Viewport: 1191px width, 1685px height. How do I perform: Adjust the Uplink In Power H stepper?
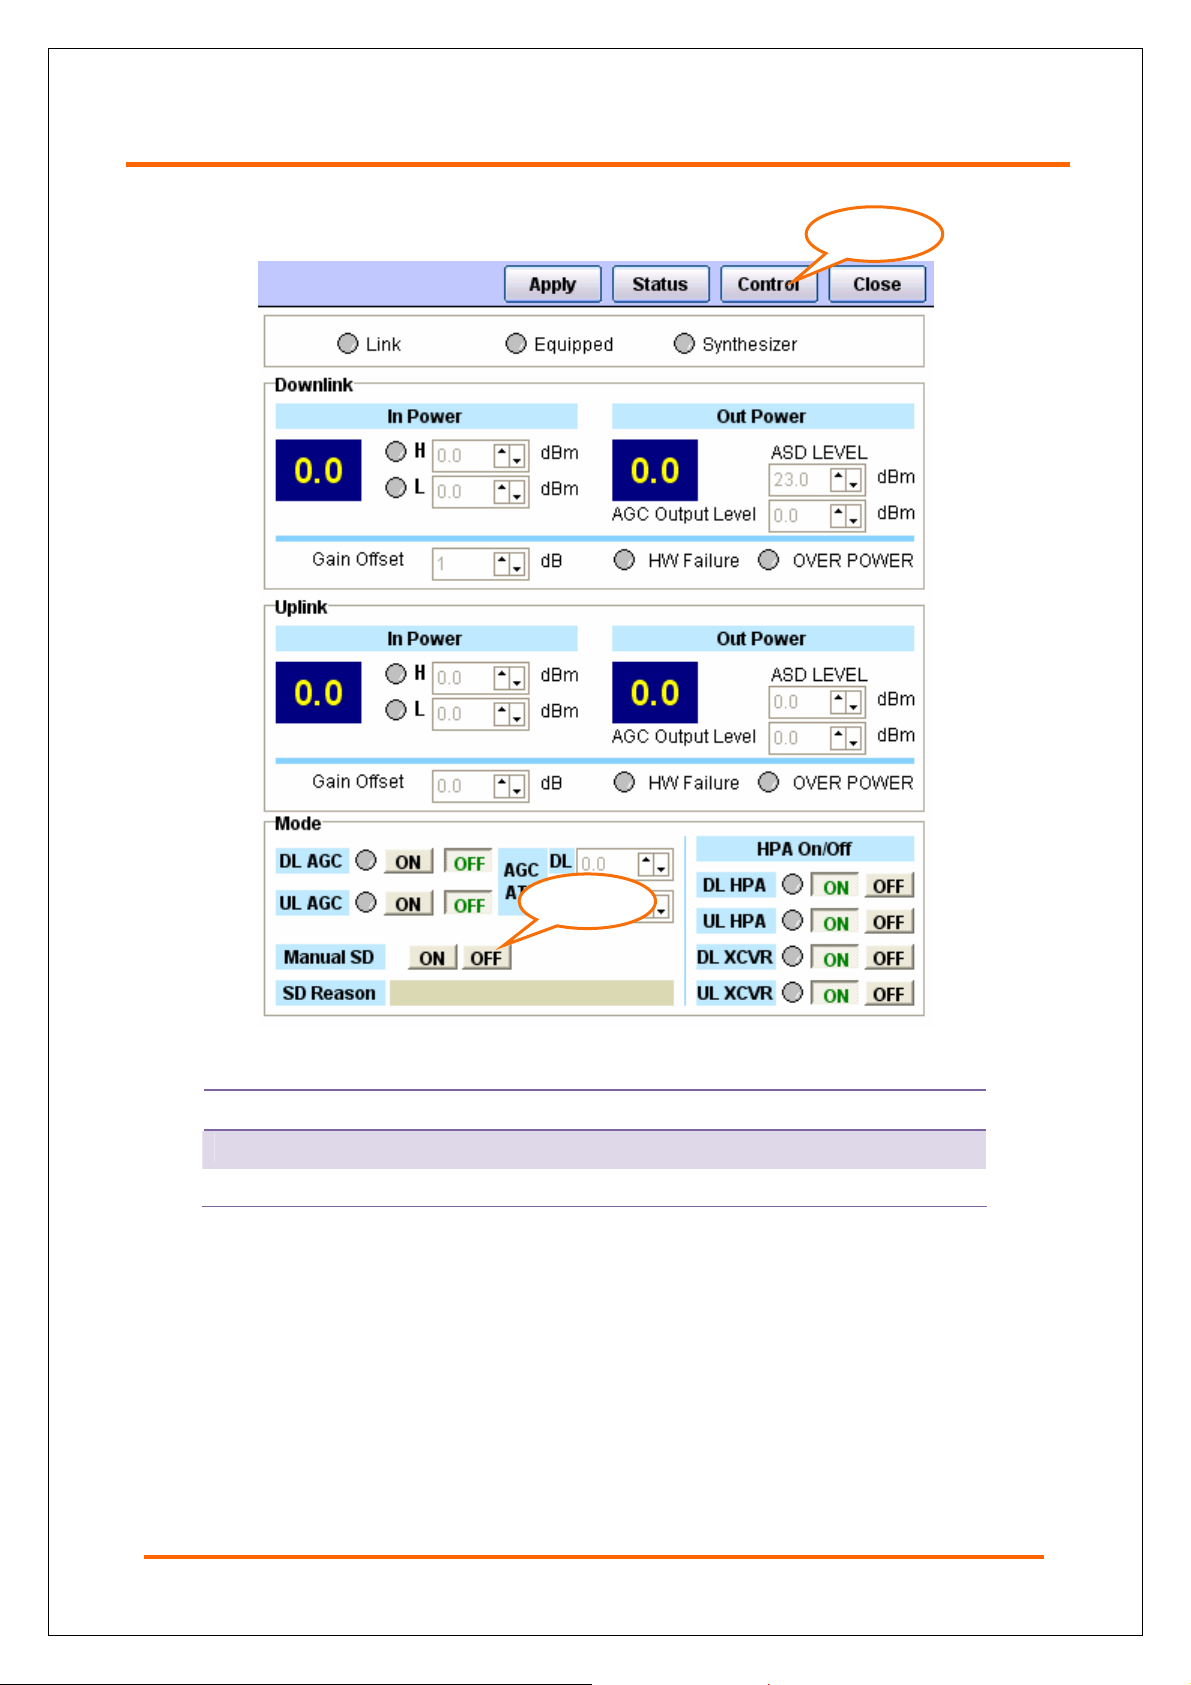click(510, 678)
